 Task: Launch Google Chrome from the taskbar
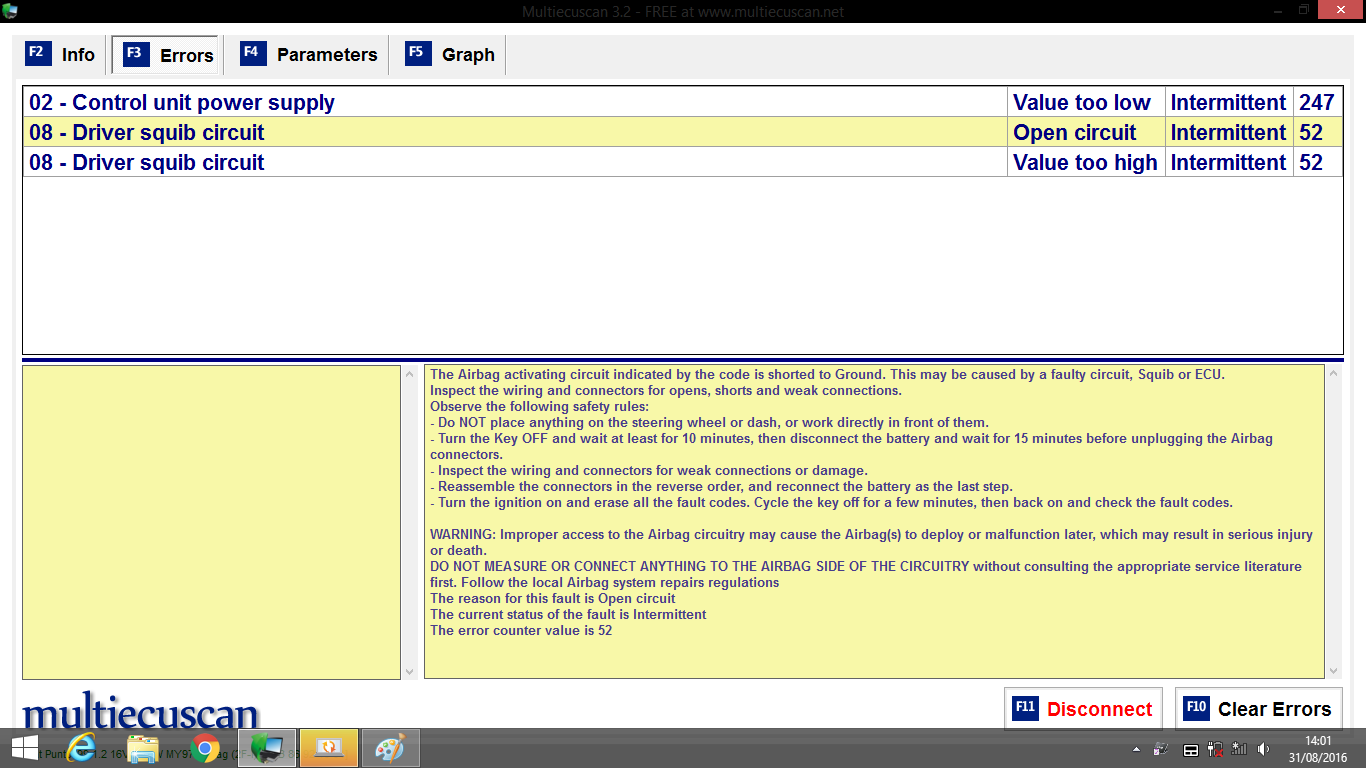point(206,748)
